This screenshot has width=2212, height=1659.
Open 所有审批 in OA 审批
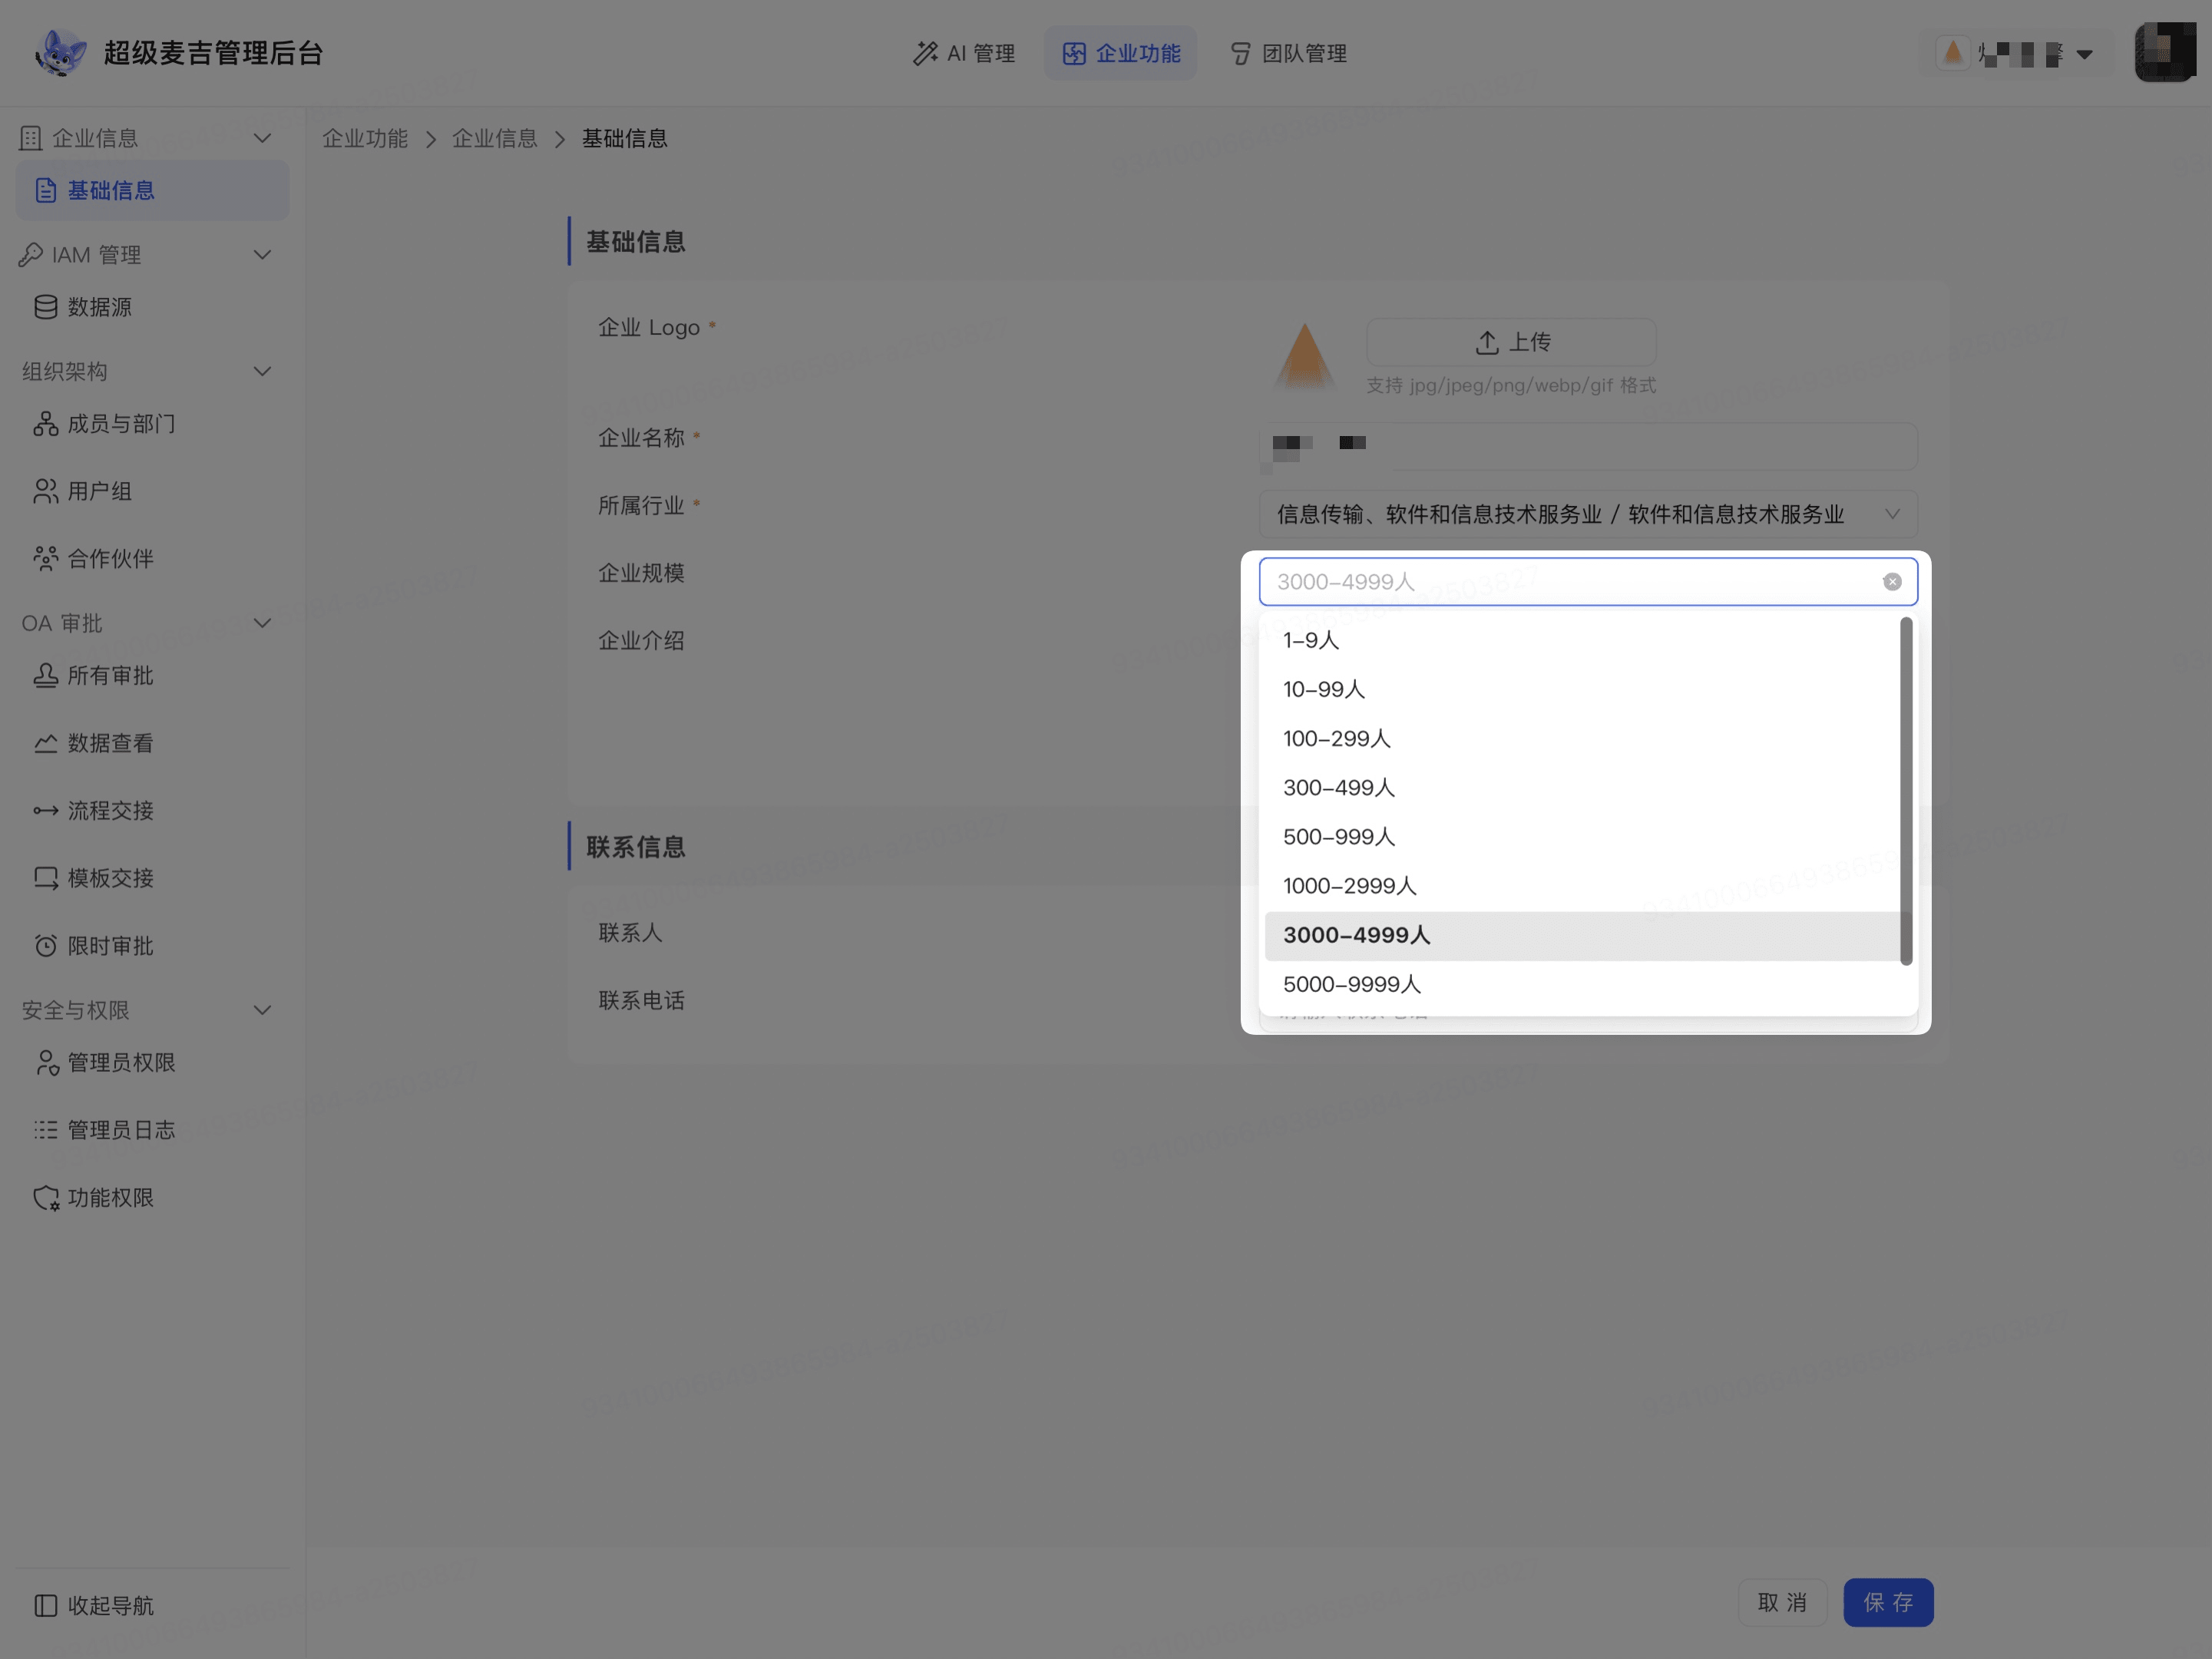[x=152, y=676]
